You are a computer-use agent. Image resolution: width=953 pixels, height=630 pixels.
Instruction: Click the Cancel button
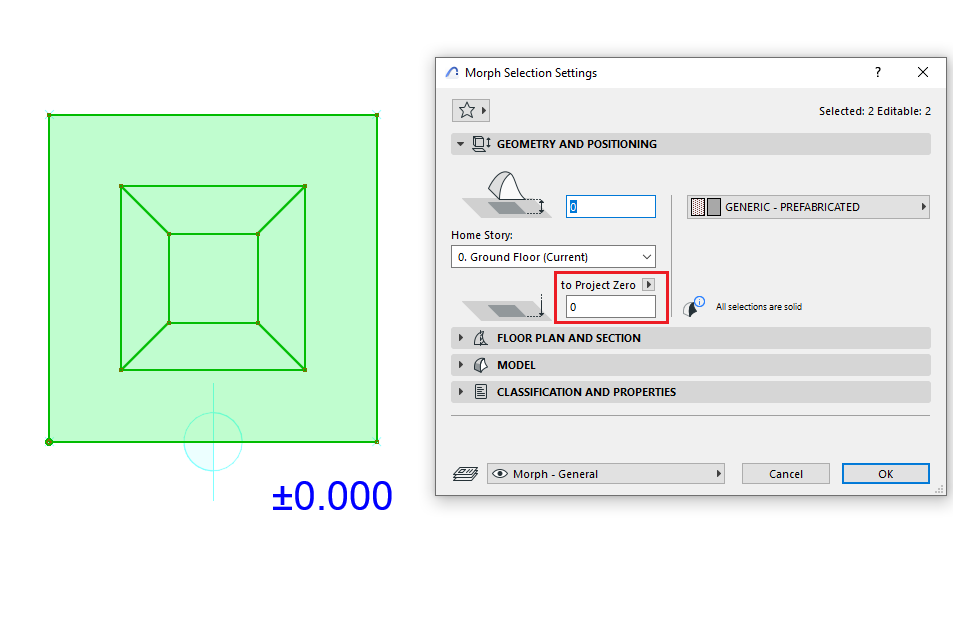[x=786, y=474]
